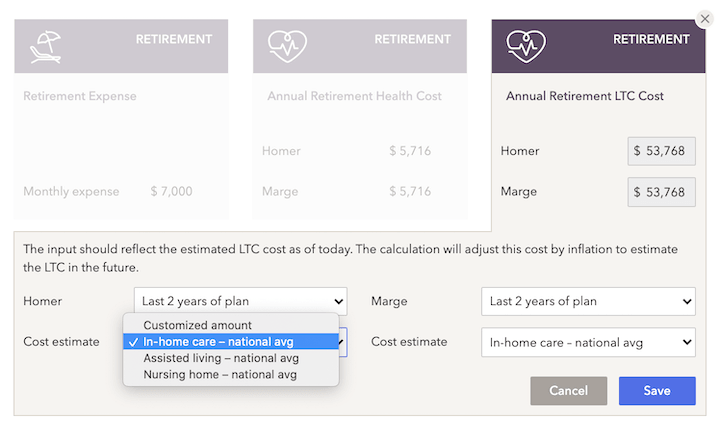This screenshot has width=720, height=442.
Task: Click the Save button
Action: click(x=657, y=391)
